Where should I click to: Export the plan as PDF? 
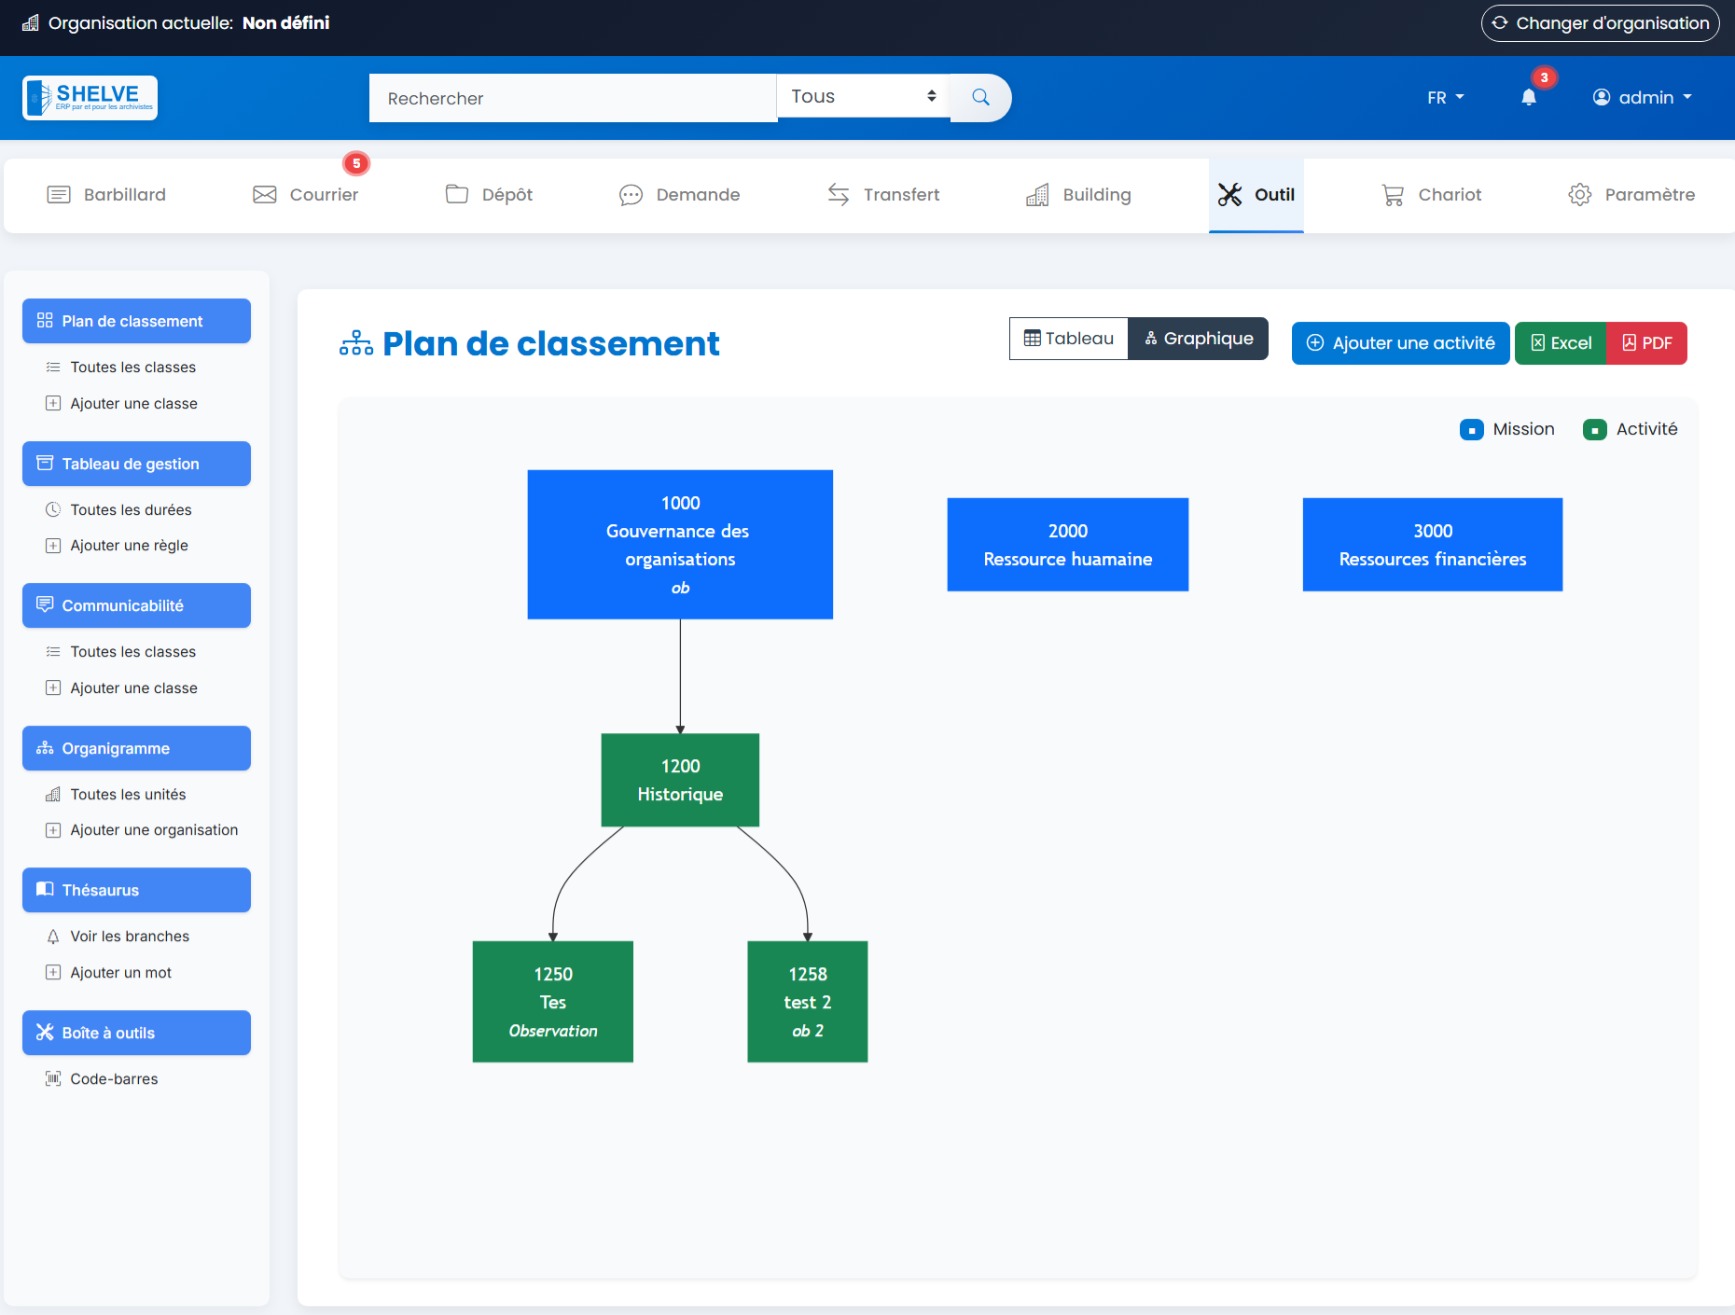click(1647, 343)
